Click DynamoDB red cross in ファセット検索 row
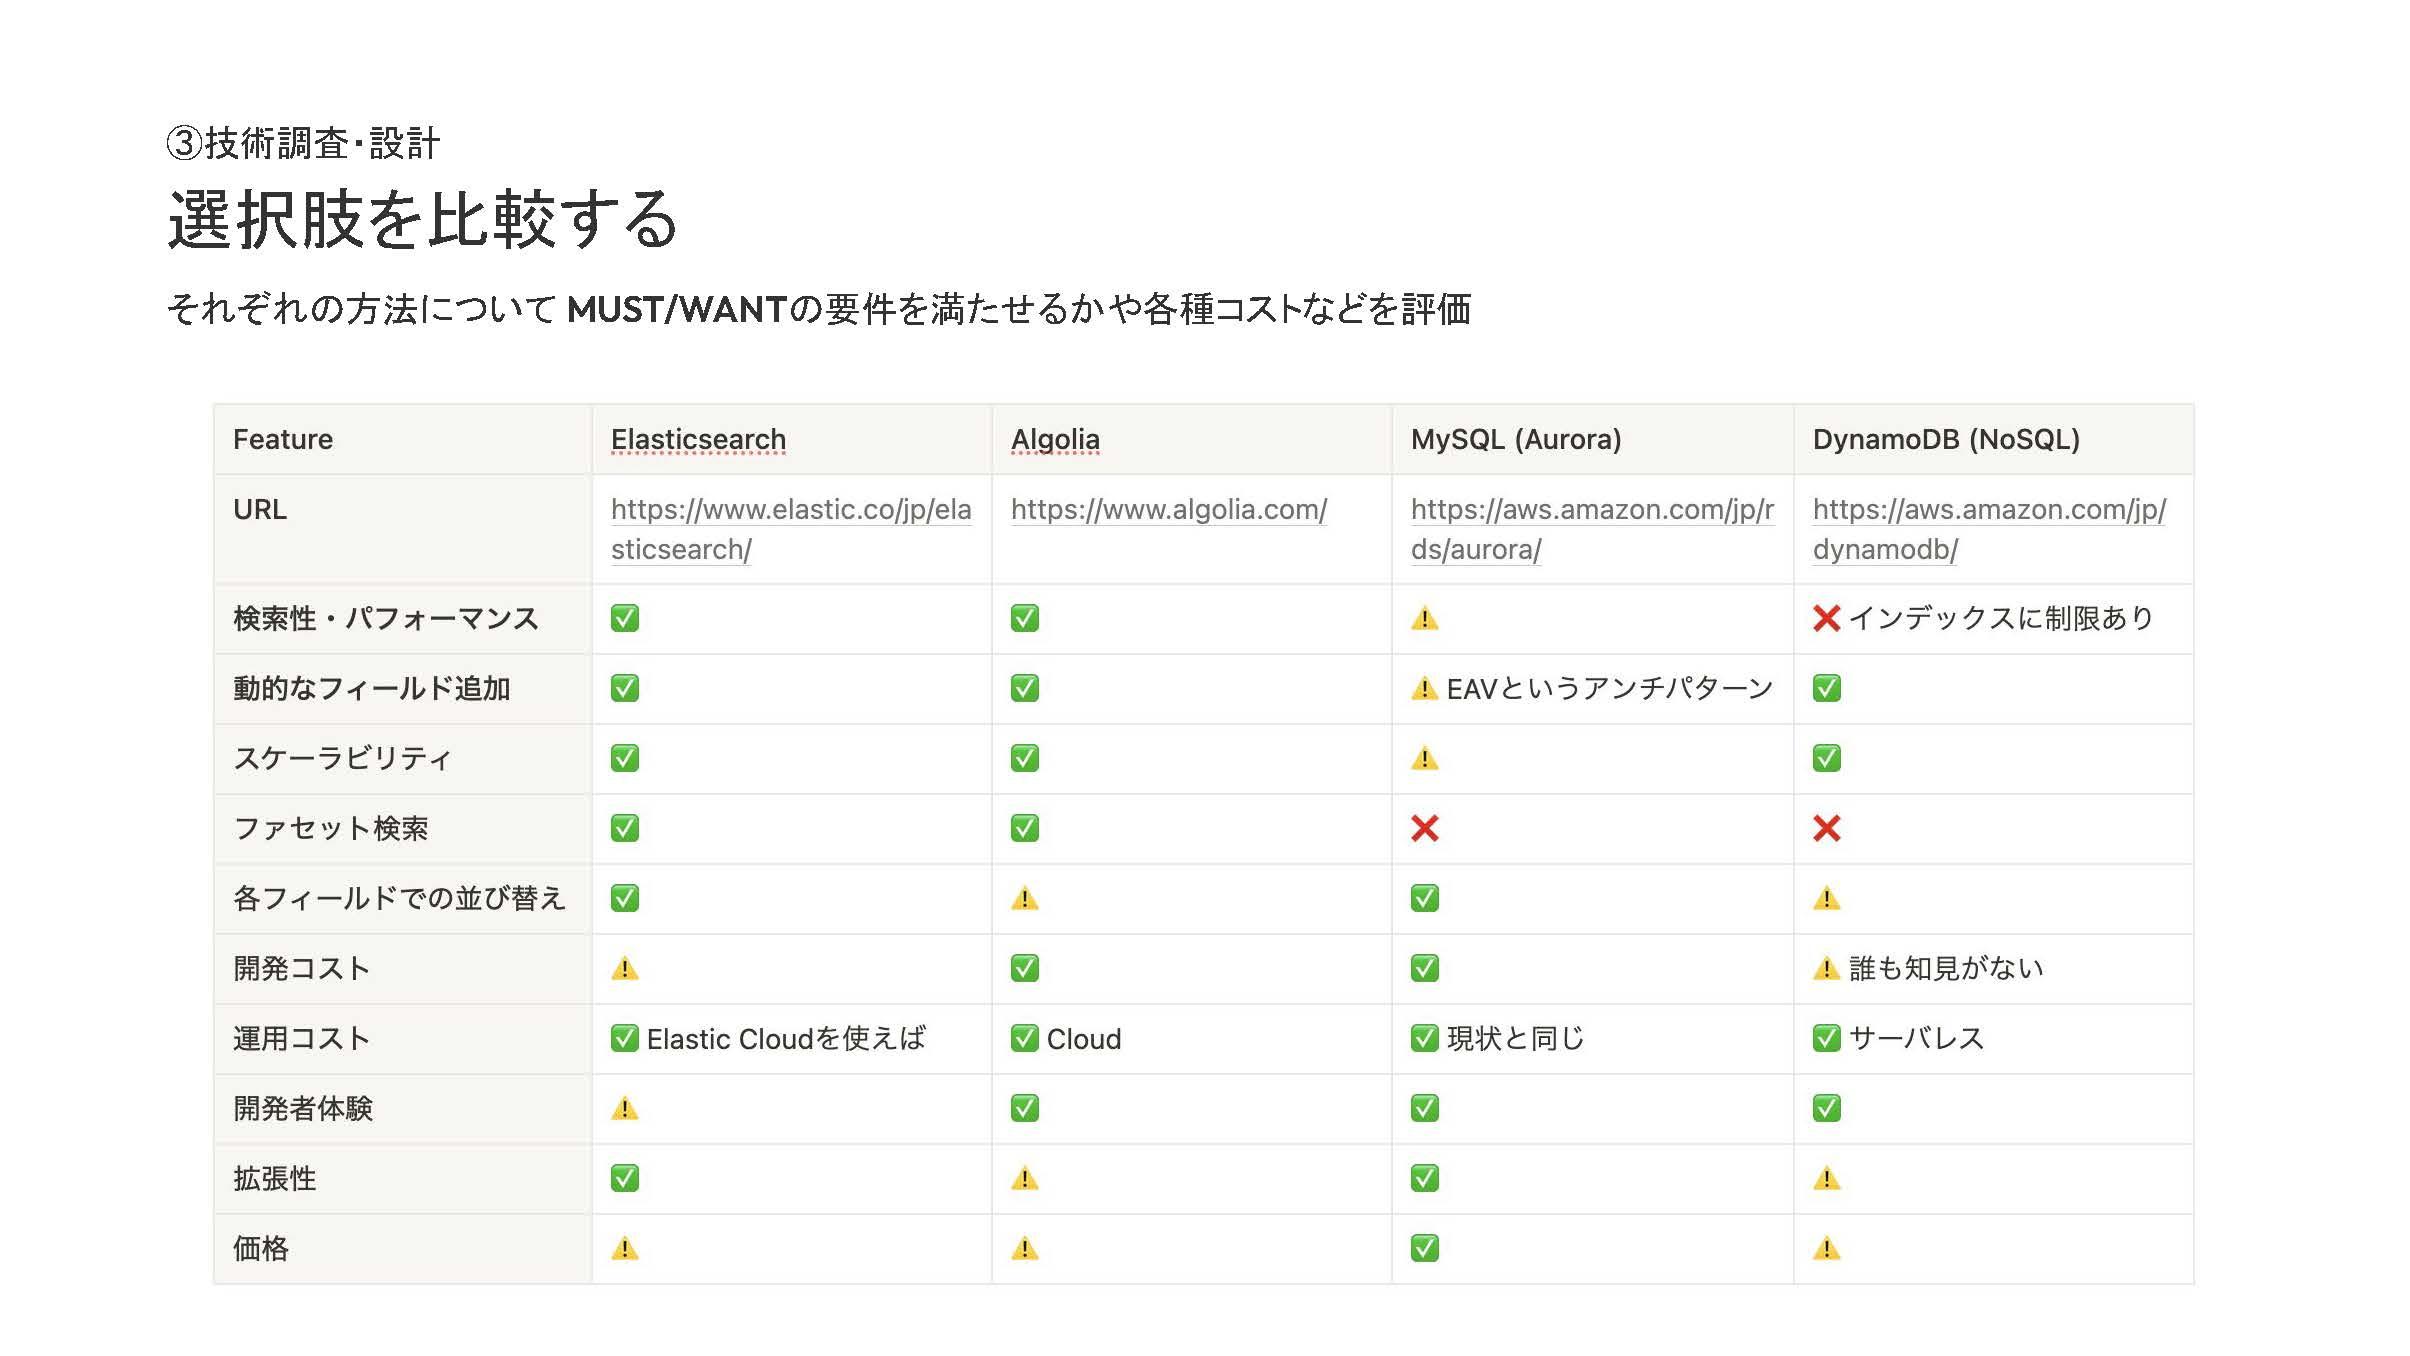 (x=1826, y=829)
